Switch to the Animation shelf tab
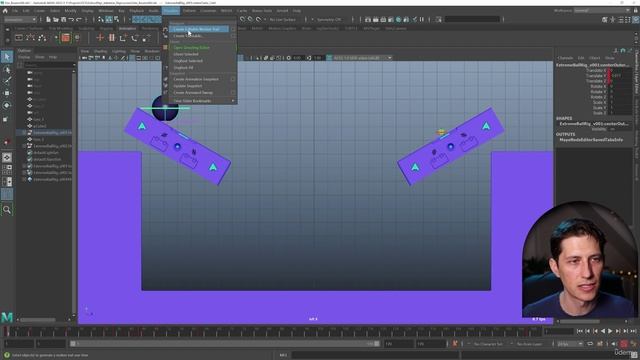Viewport: 640px width, 360px height. click(127, 29)
